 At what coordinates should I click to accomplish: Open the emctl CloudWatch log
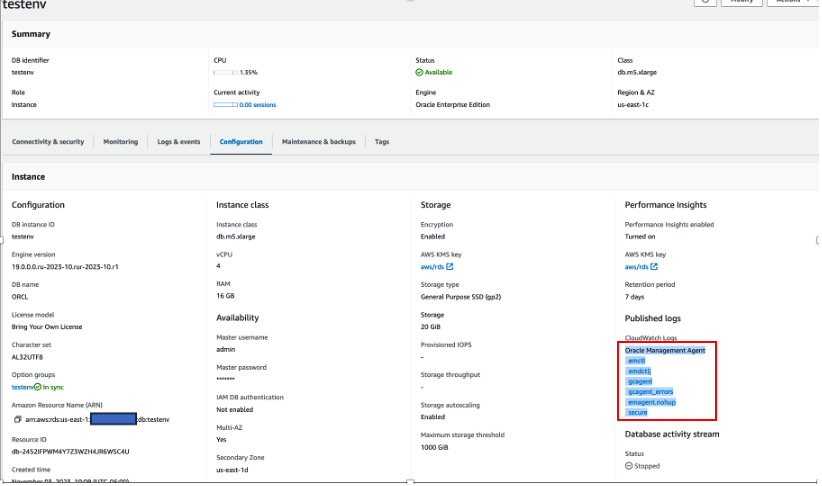pyautogui.click(x=636, y=361)
